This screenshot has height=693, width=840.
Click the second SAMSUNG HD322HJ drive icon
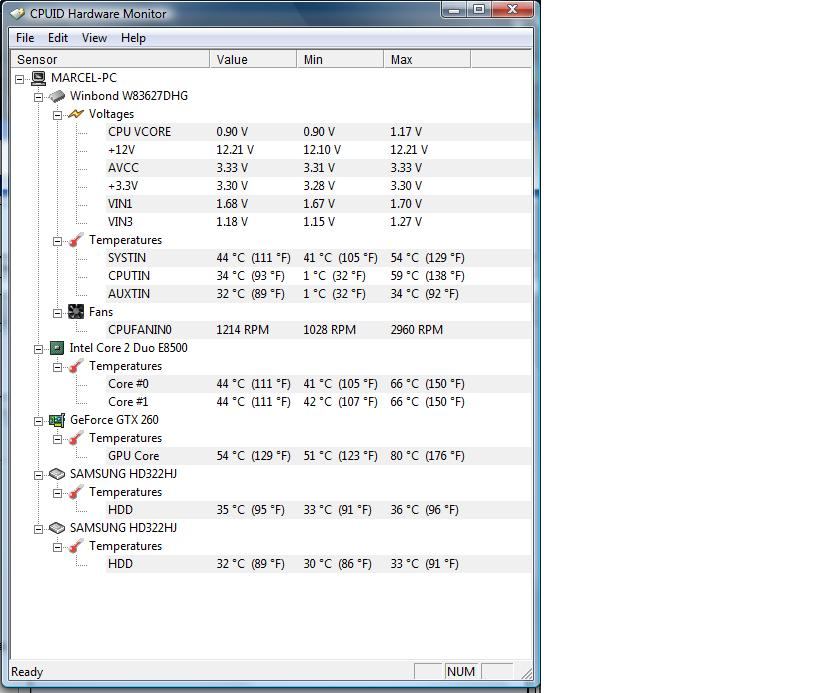pos(57,528)
